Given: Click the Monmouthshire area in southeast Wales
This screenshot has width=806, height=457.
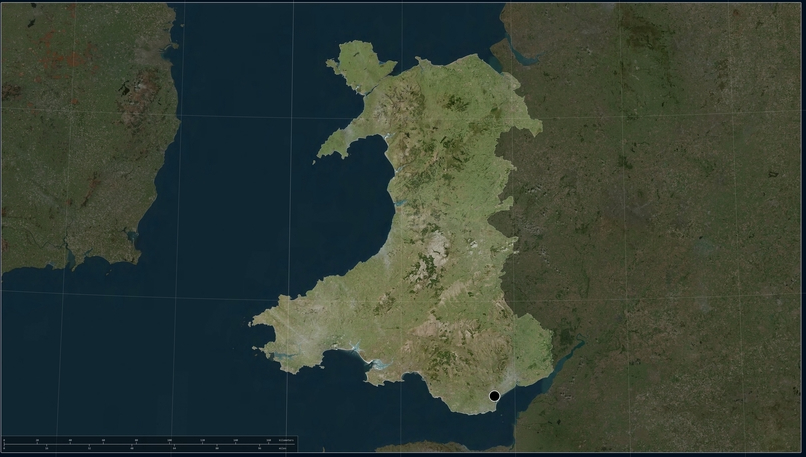Looking at the screenshot, I should click(532, 344).
